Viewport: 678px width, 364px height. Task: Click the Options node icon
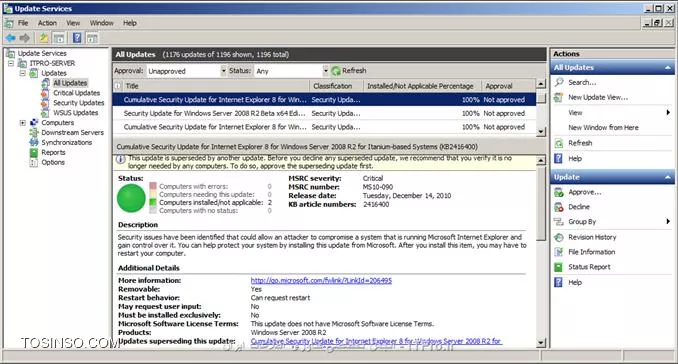34,163
